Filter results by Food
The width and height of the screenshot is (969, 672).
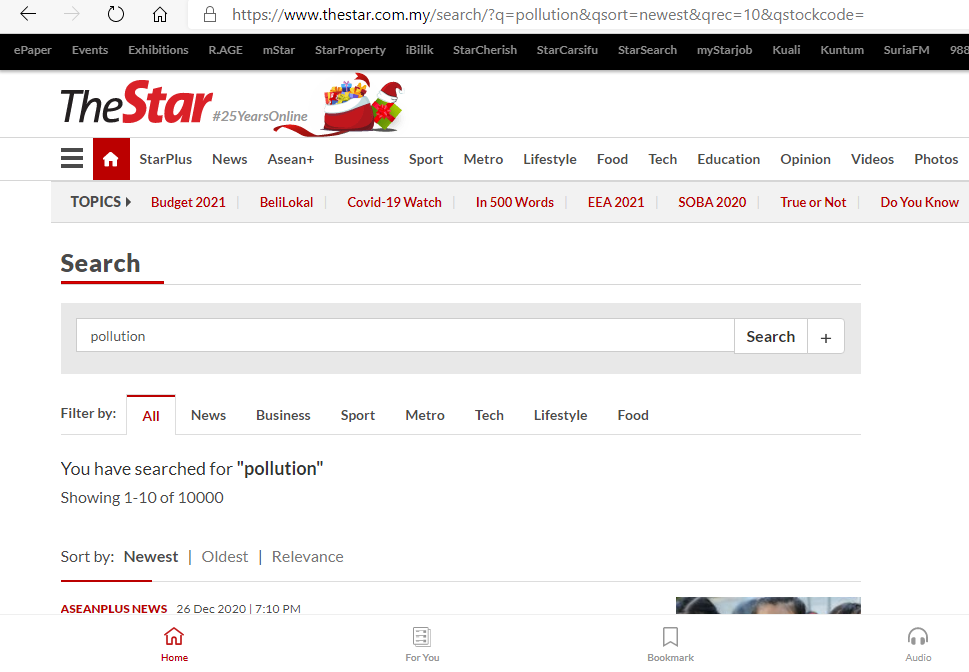[633, 415]
